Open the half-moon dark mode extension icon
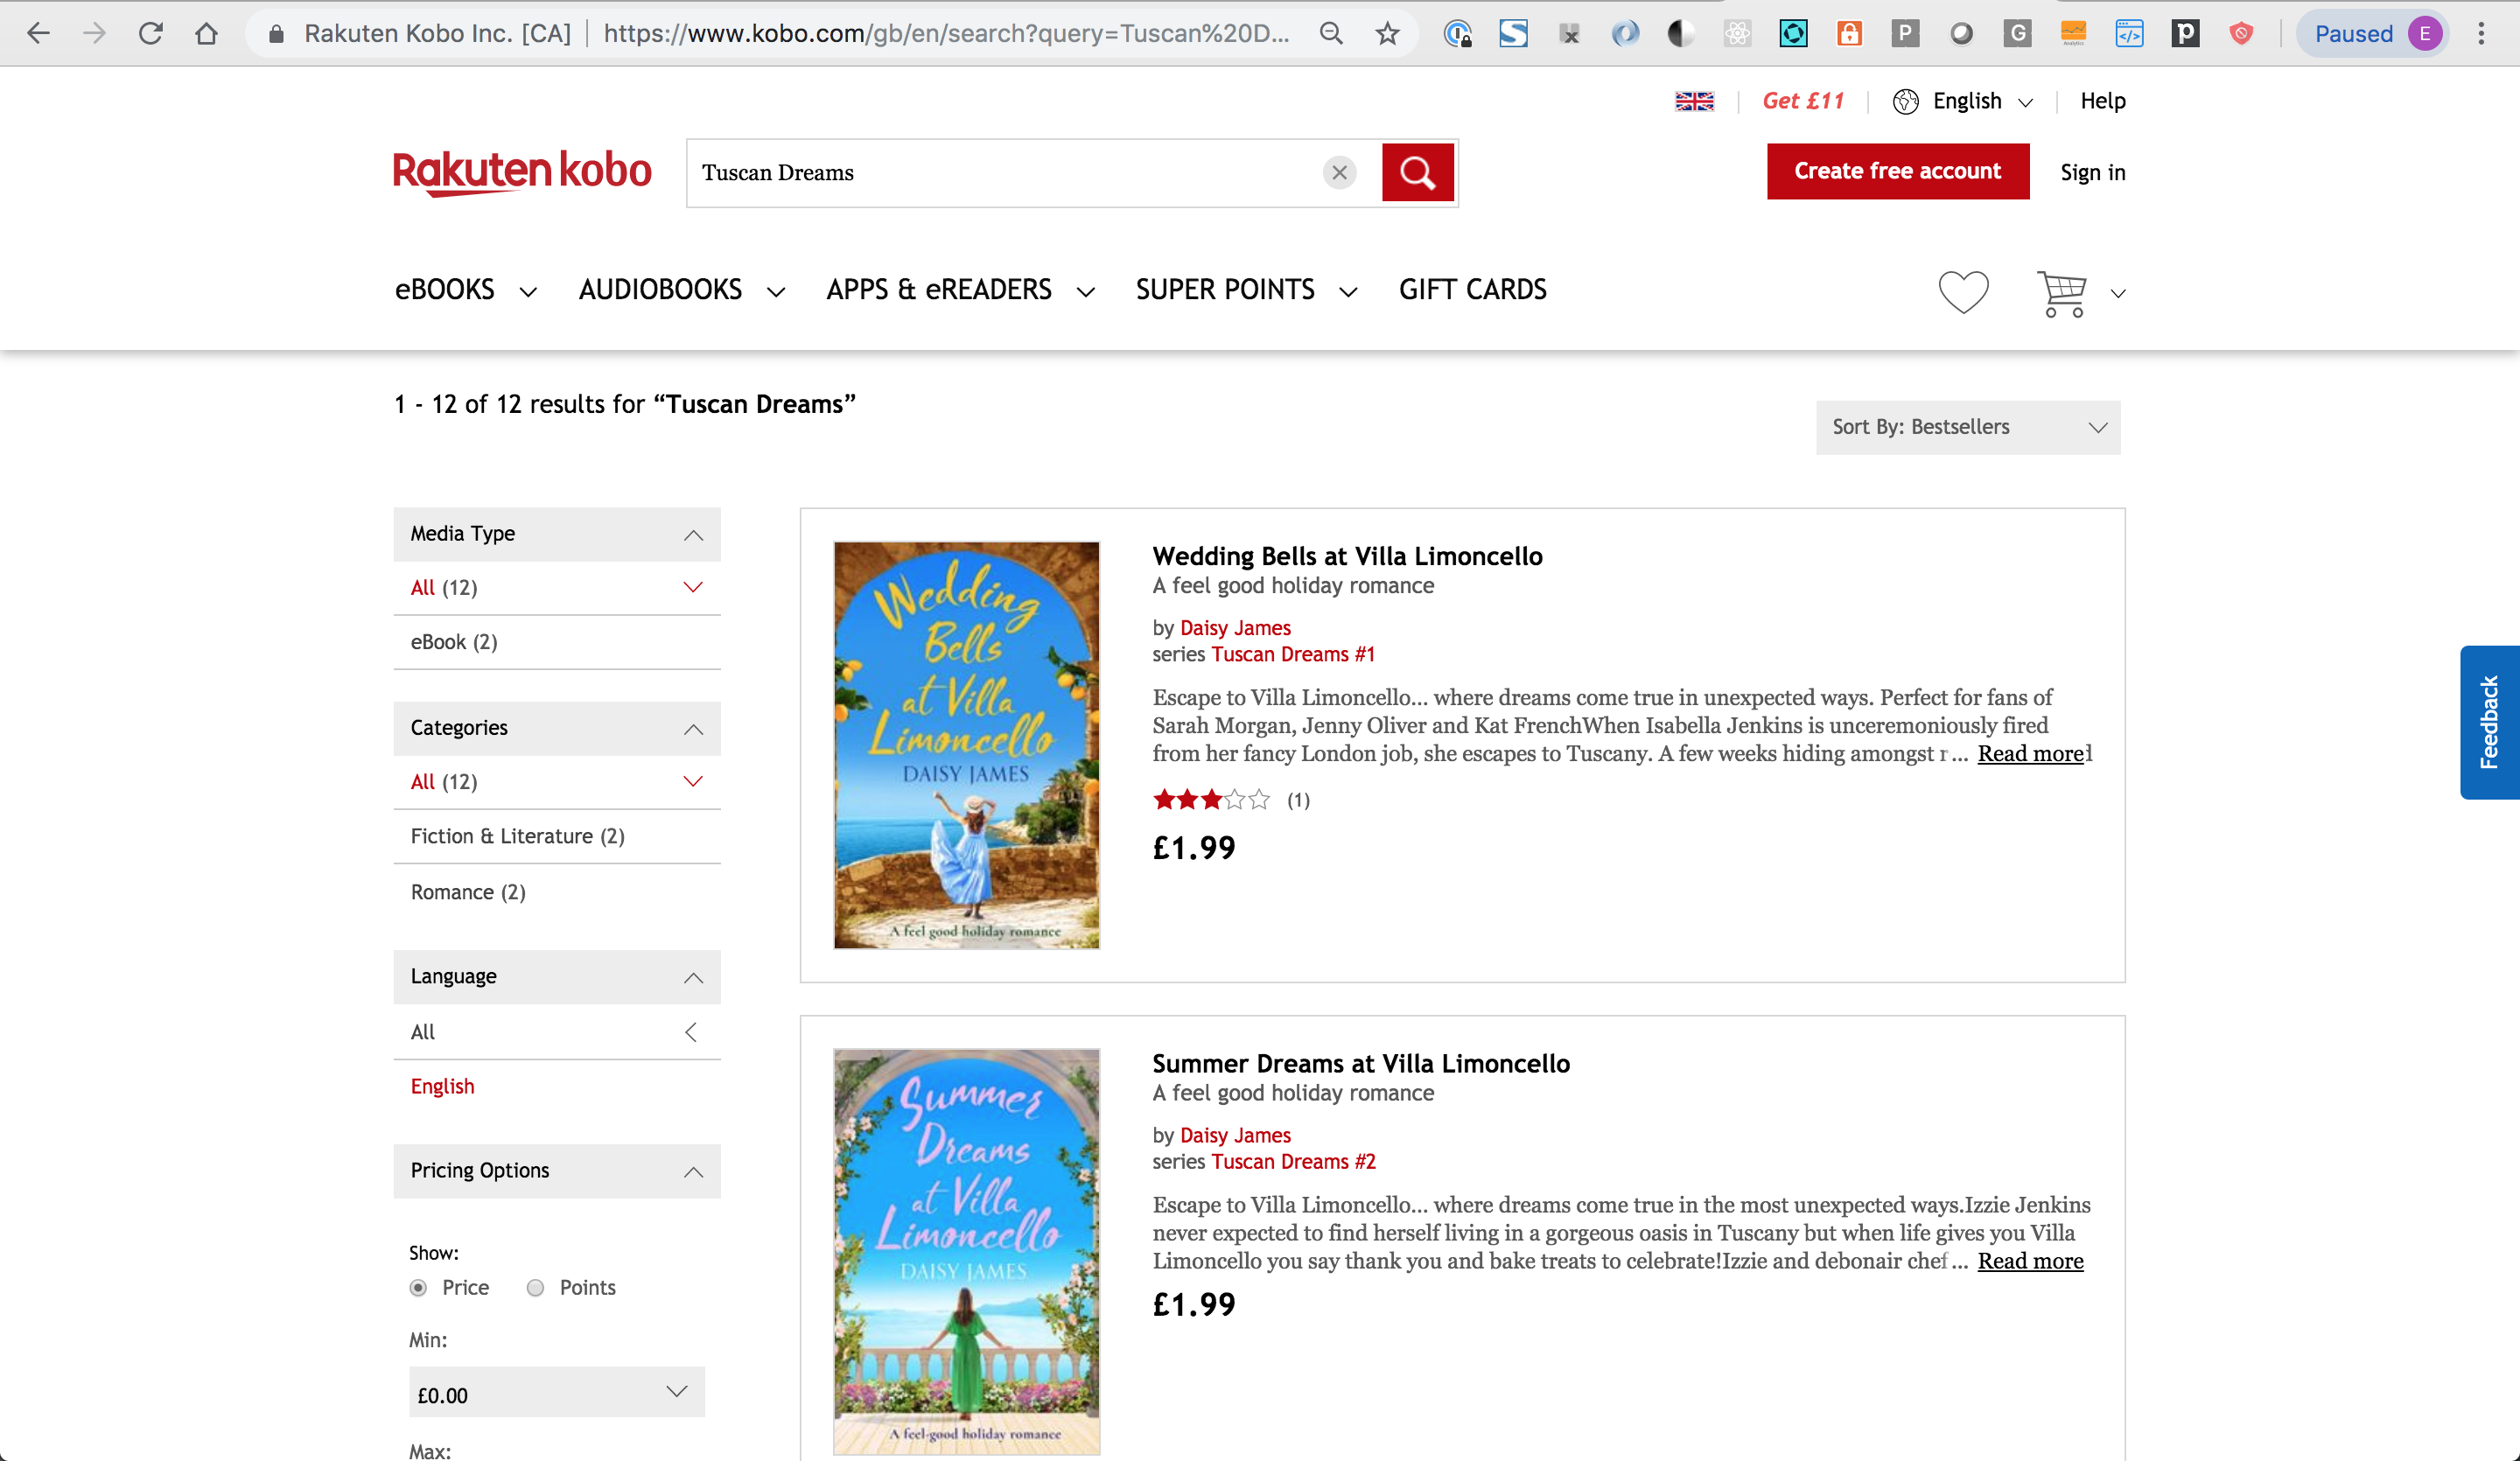Image resolution: width=2520 pixels, height=1461 pixels. point(1681,33)
